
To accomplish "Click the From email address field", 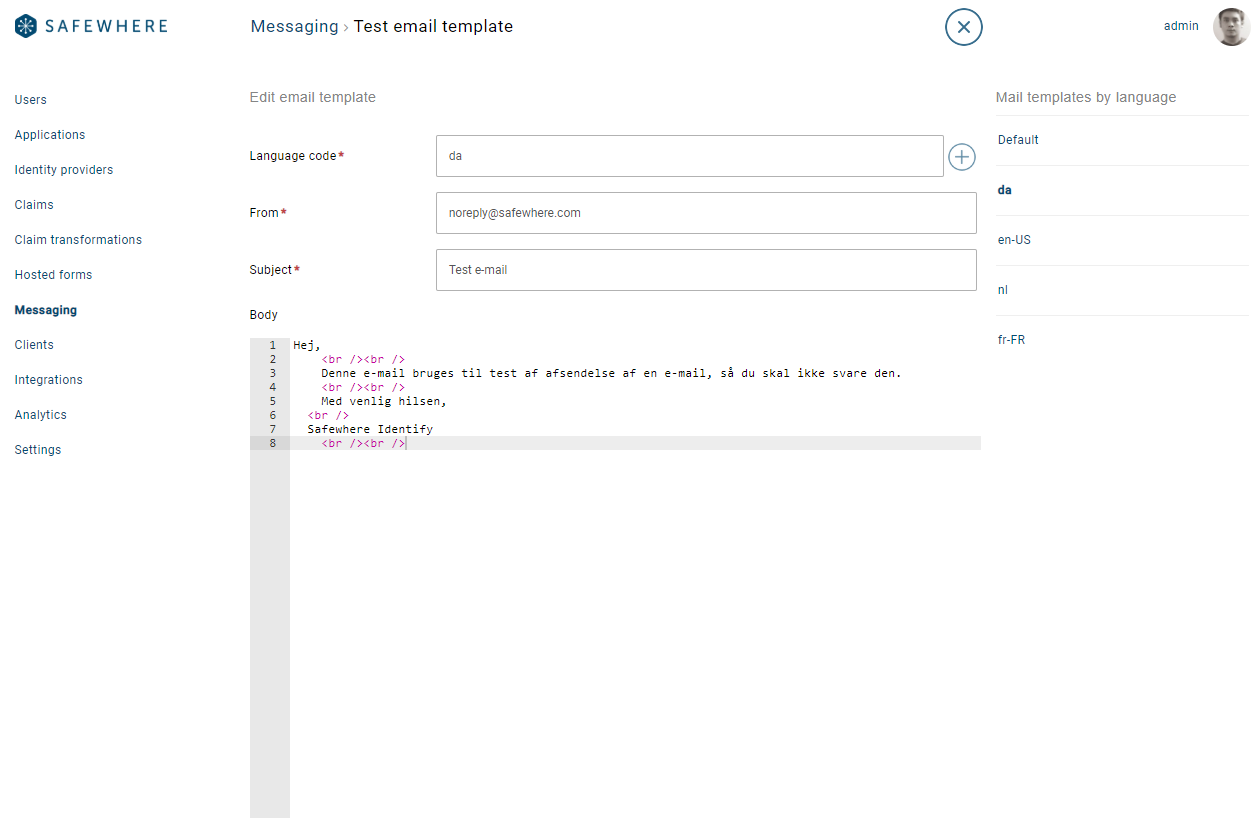I will 706,212.
